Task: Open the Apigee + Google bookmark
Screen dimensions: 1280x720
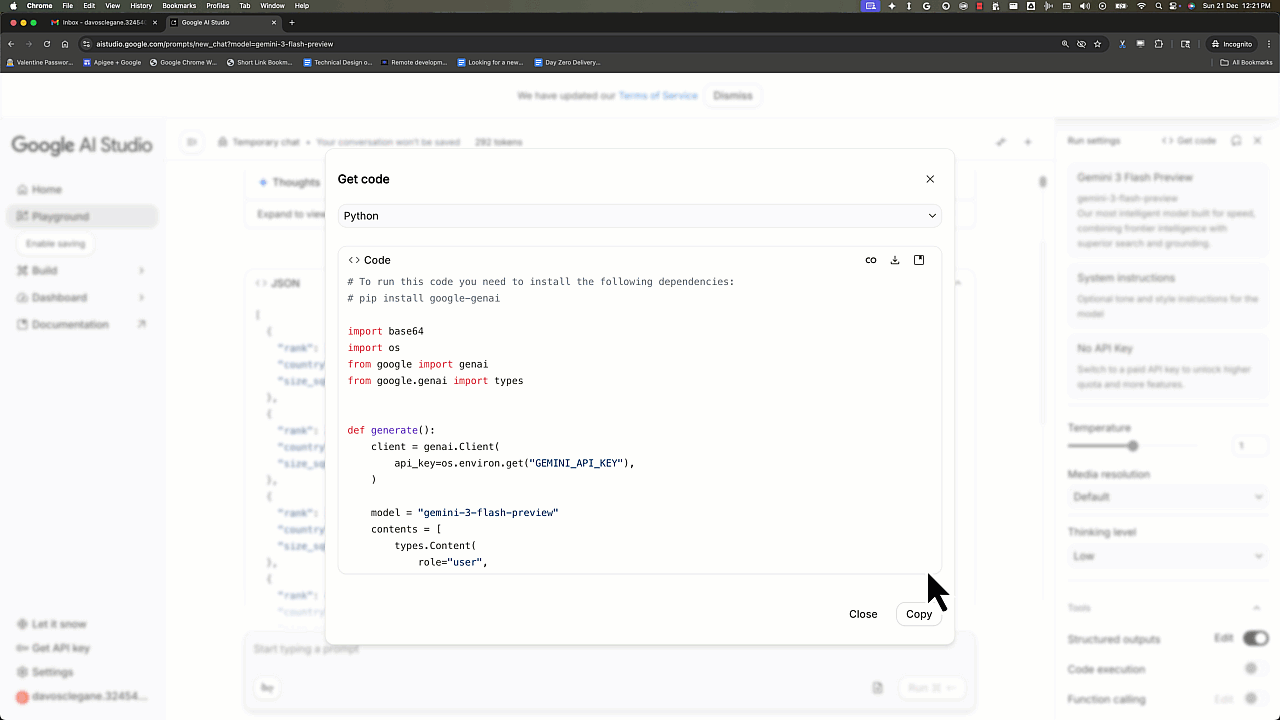Action: (113, 62)
